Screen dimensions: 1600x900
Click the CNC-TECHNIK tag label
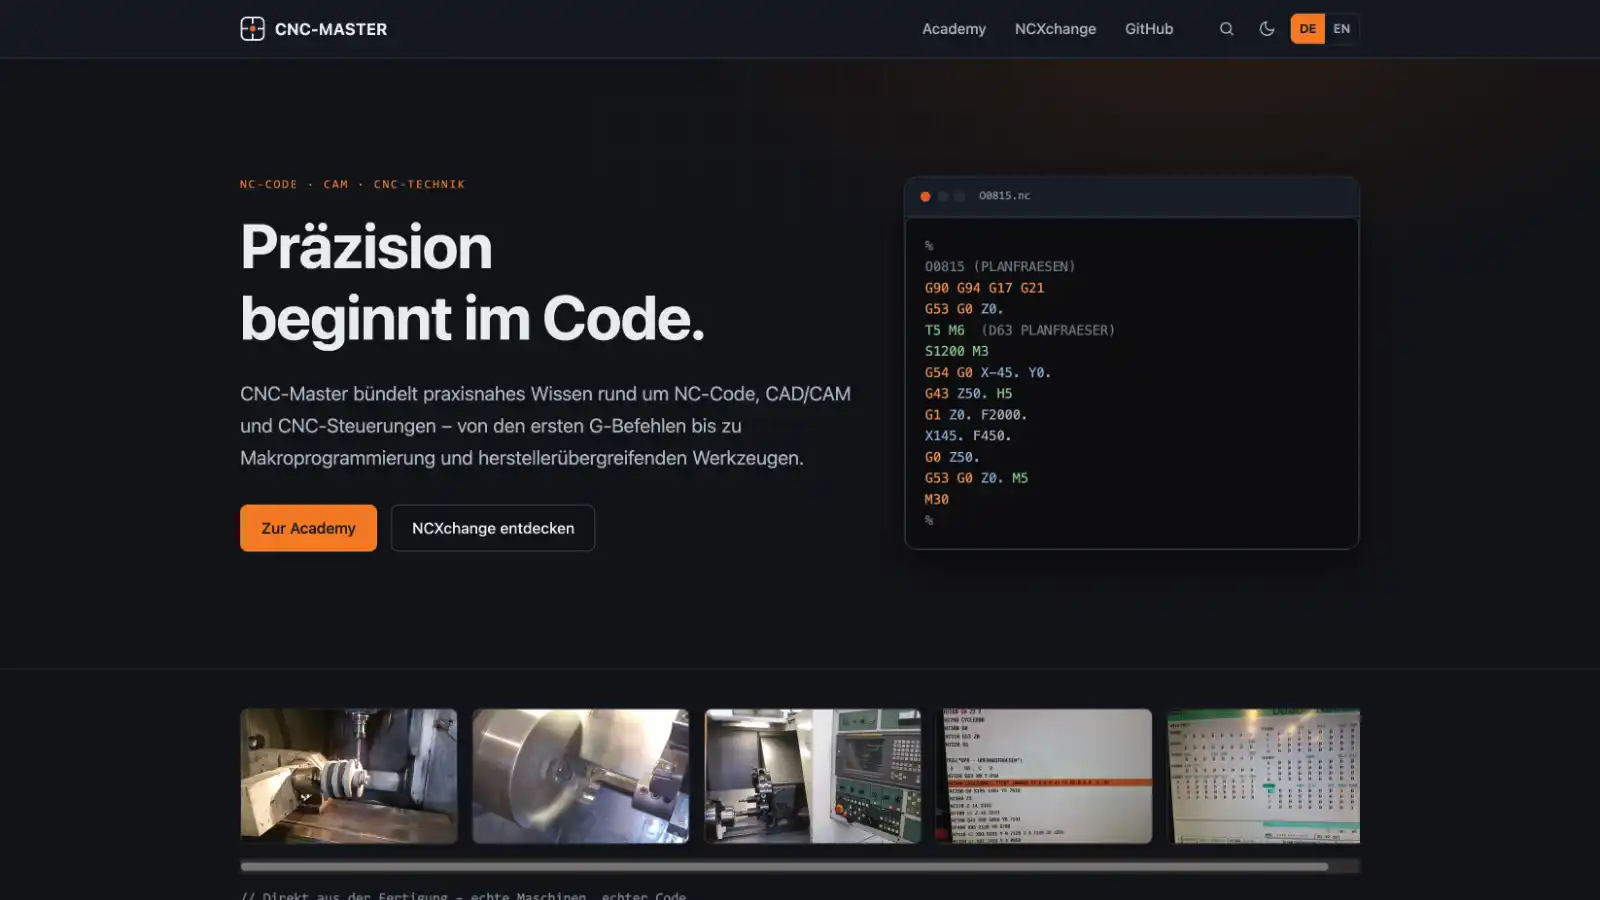(x=419, y=184)
